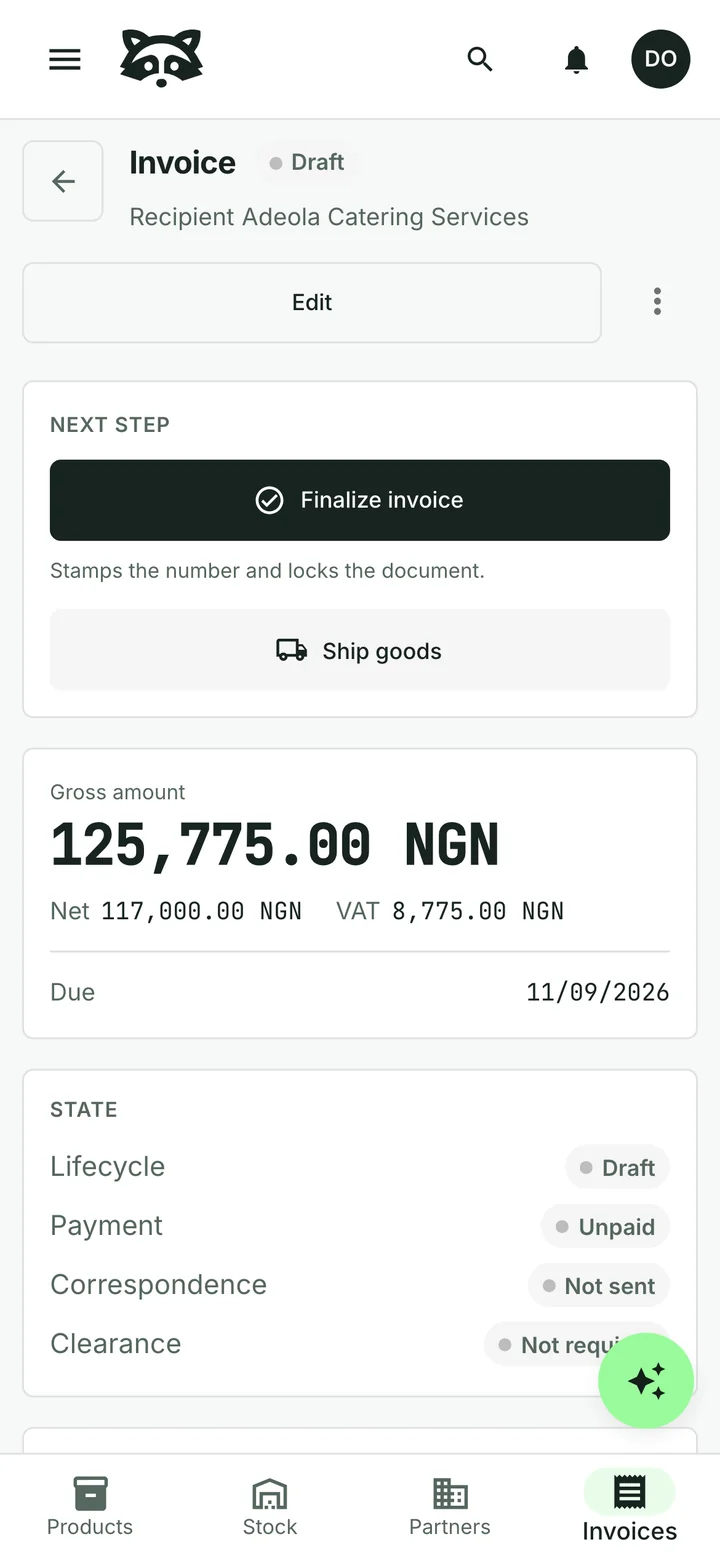Click the Draft badge beside Invoice title
Viewport: 720px width, 1558px height.
click(306, 162)
